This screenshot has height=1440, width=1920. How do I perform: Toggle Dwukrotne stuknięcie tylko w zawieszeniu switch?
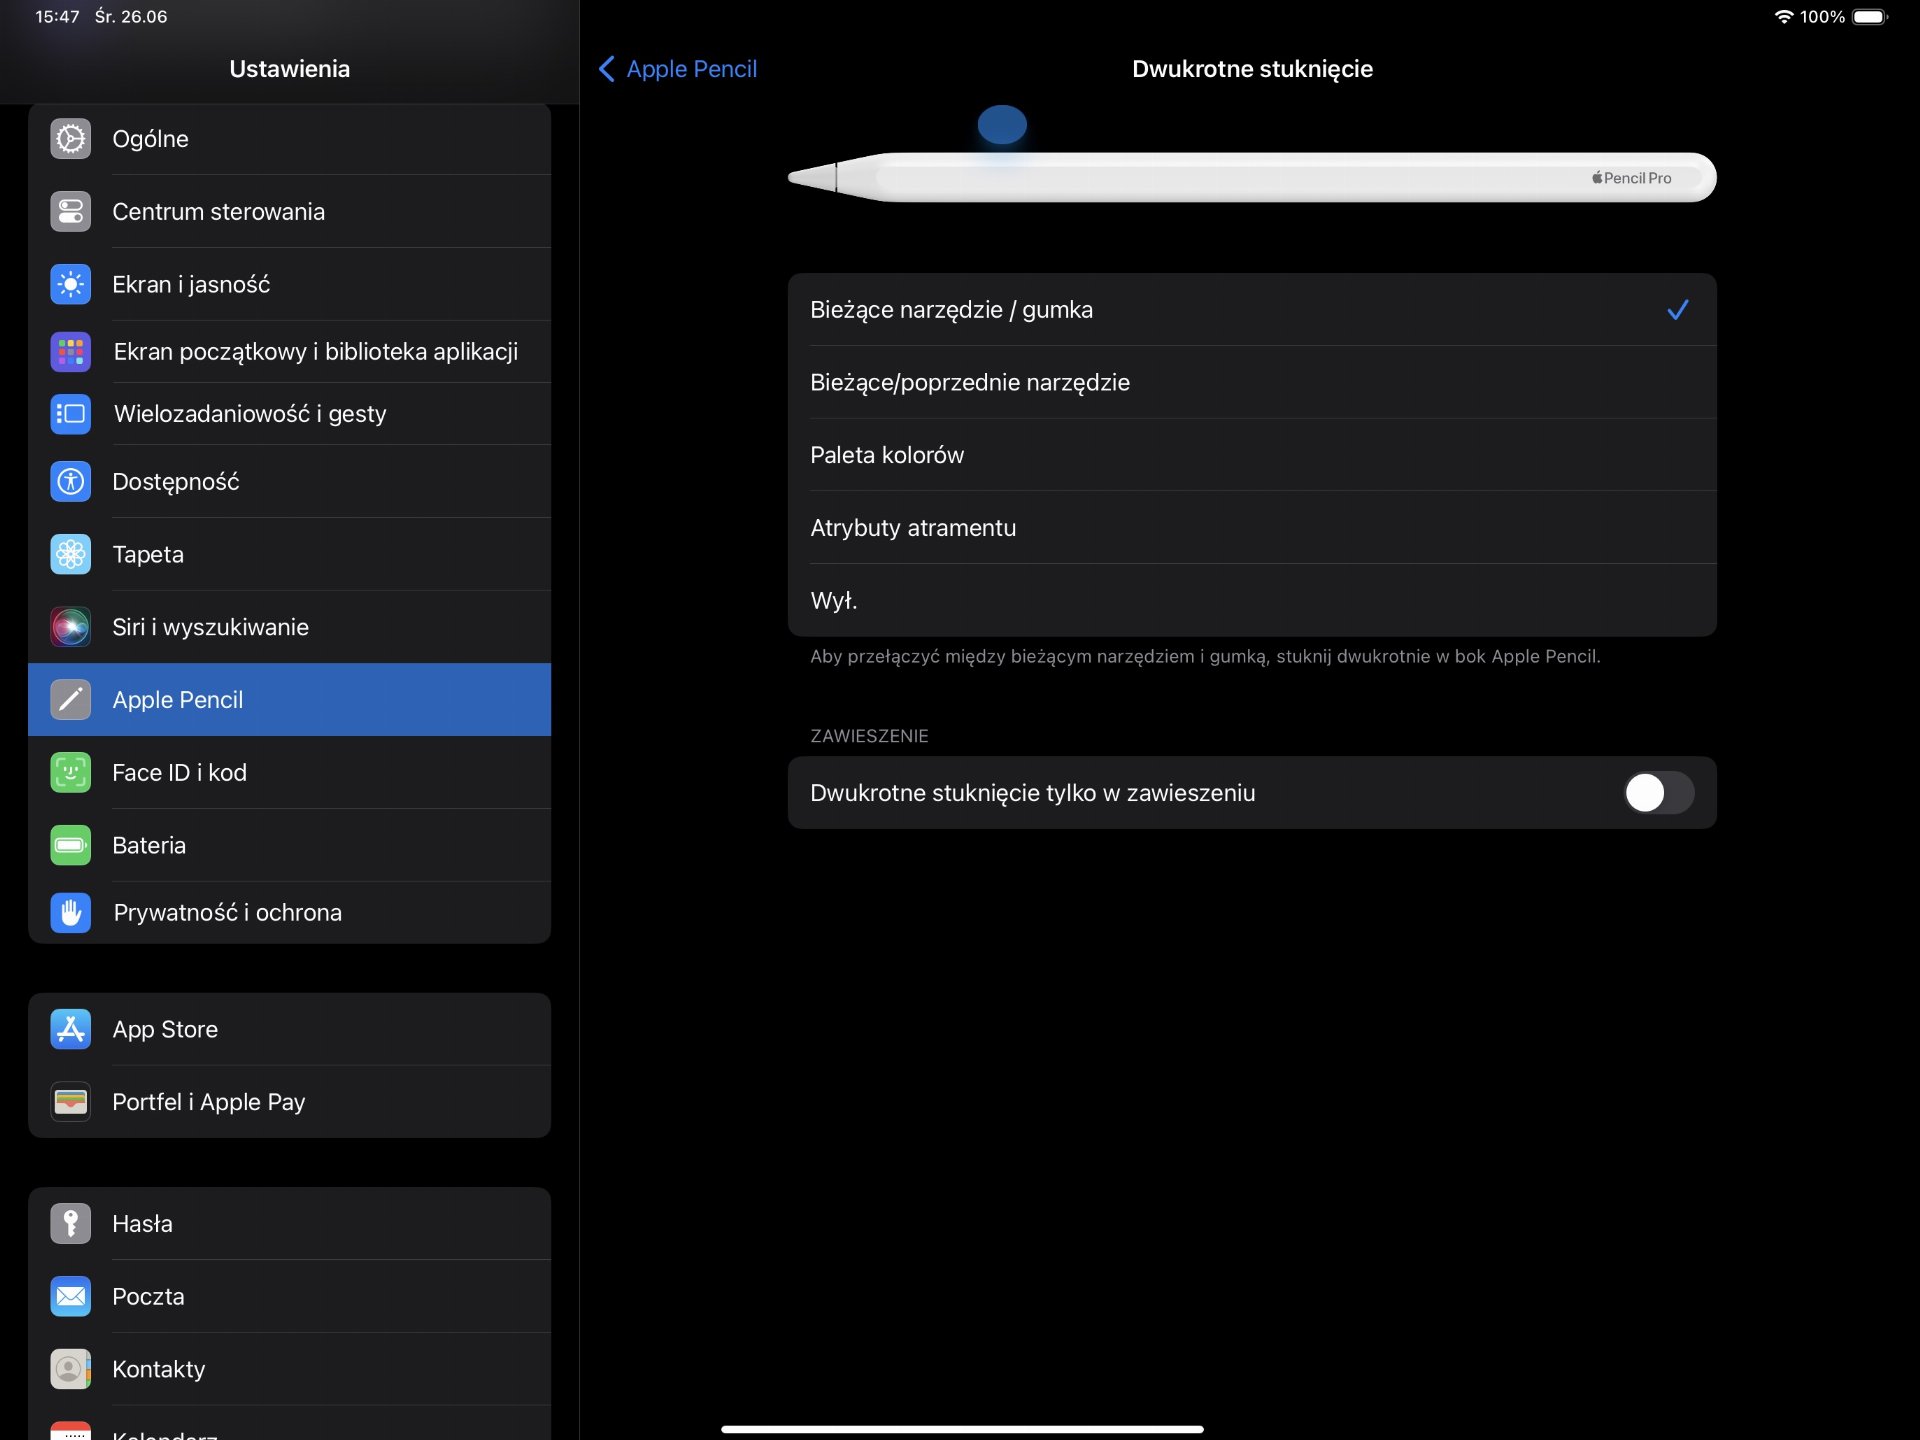click(1659, 793)
